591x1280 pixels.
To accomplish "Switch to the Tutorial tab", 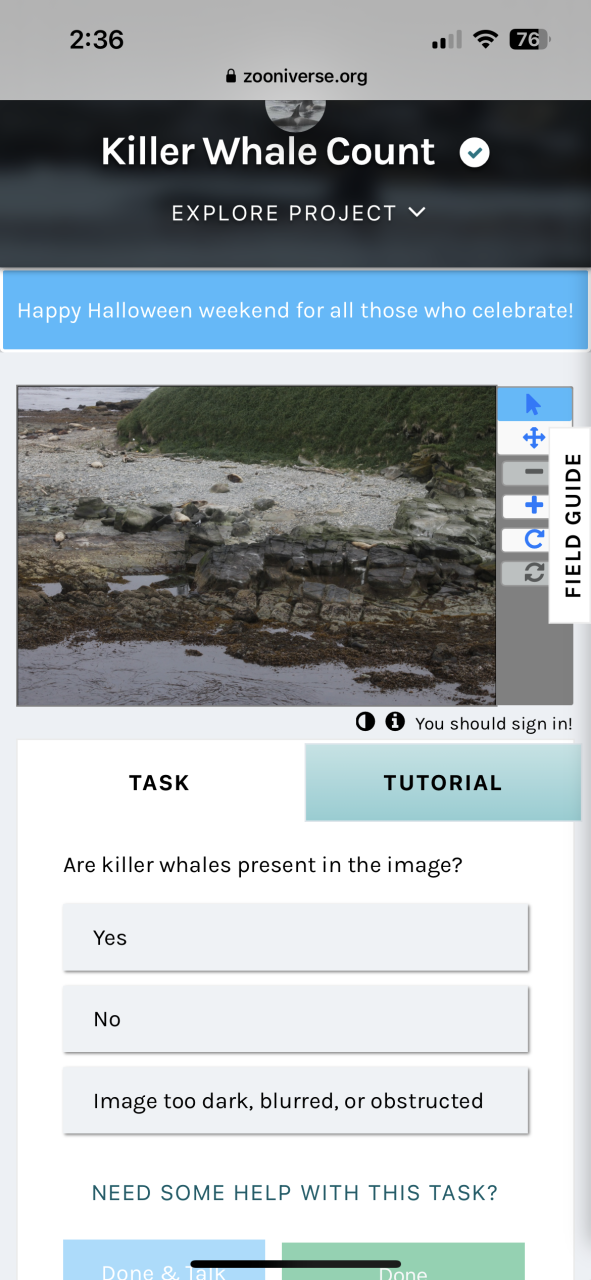I will point(443,782).
